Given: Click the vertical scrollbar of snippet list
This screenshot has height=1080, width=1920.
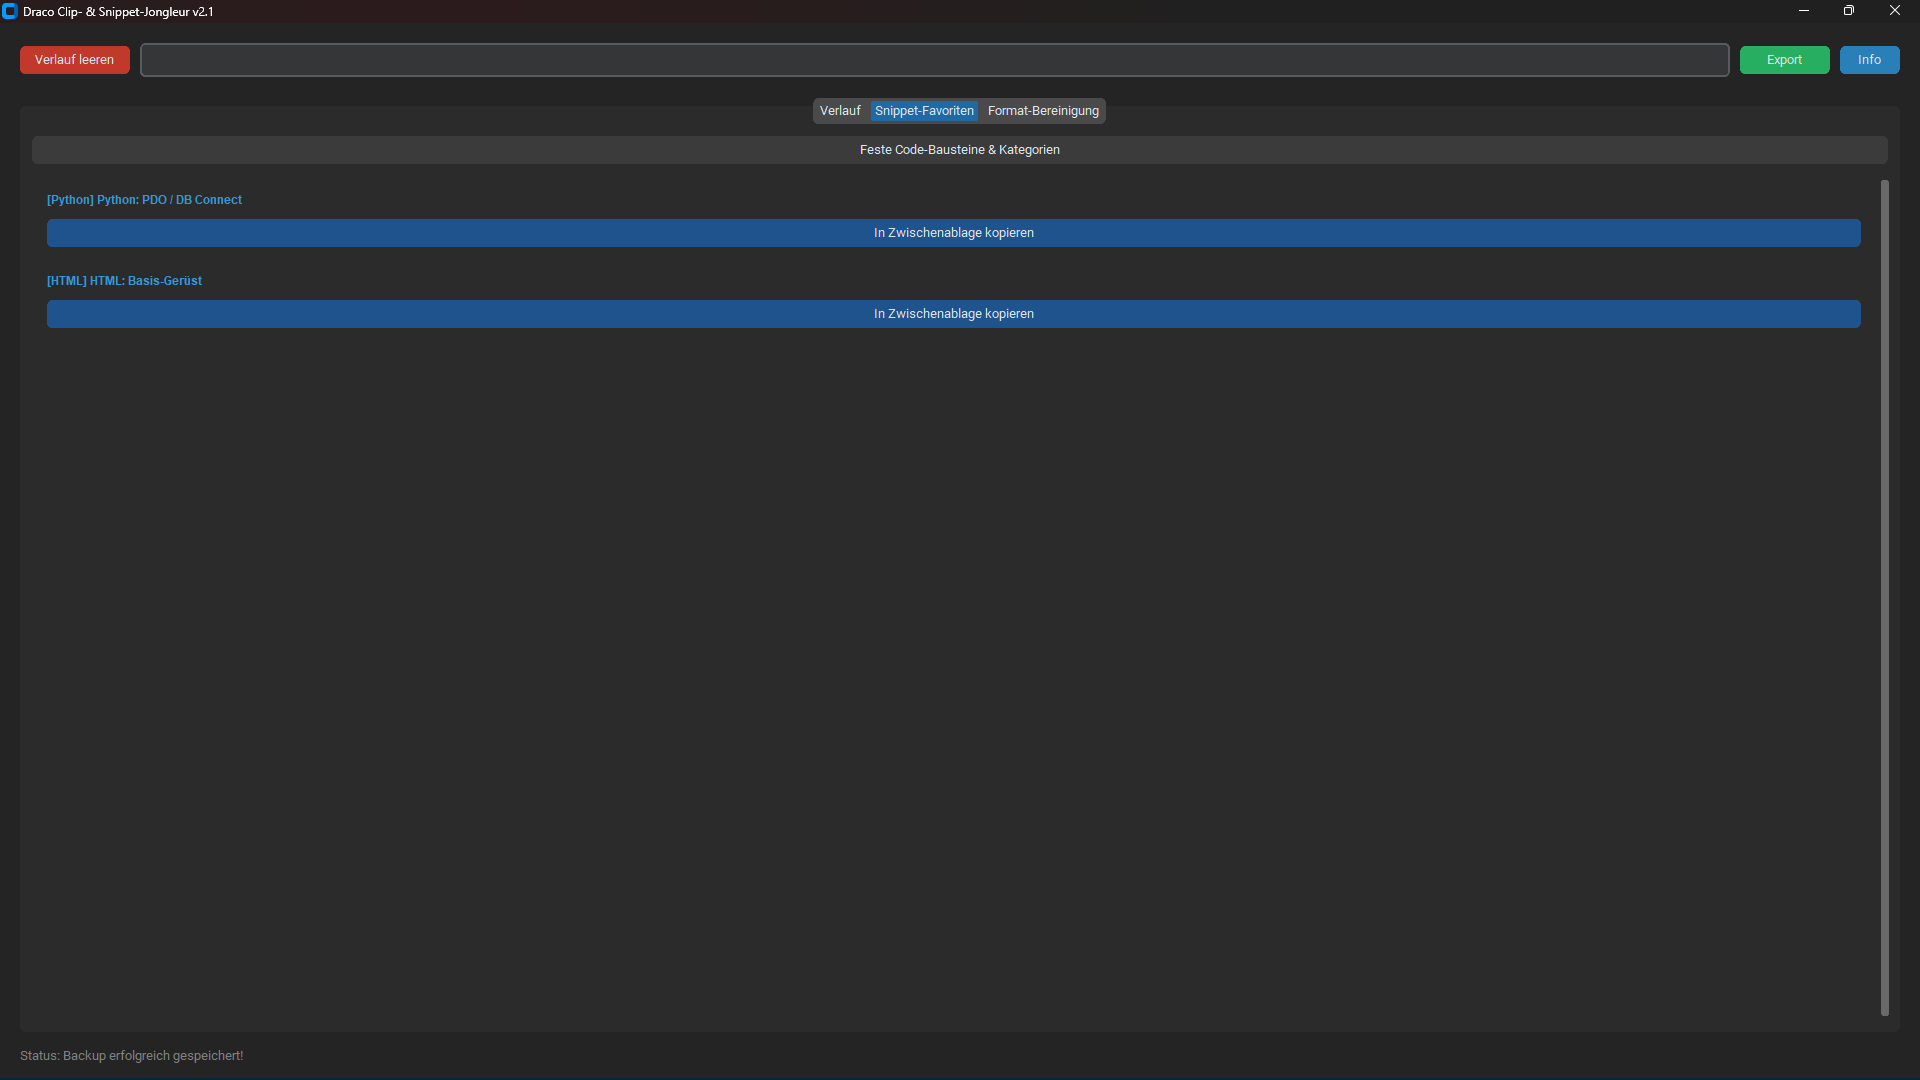Looking at the screenshot, I should tap(1884, 598).
